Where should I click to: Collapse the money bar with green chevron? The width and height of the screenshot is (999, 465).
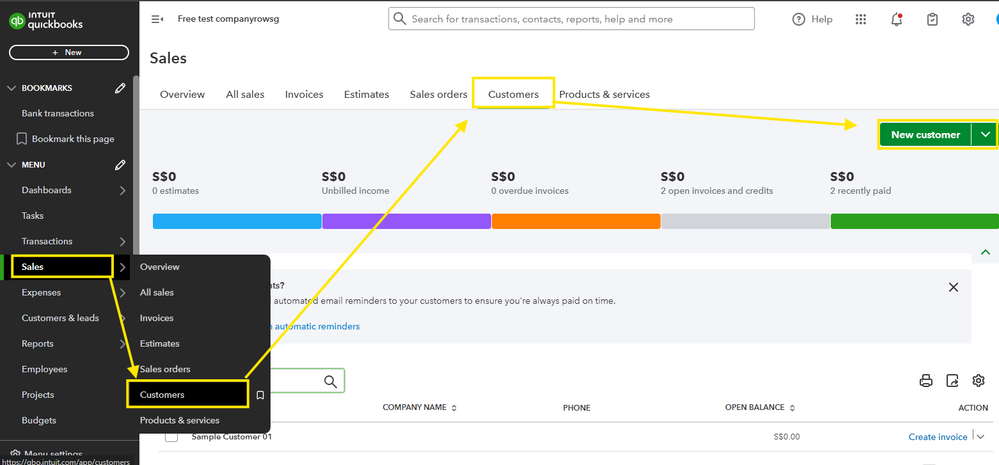coord(986,252)
